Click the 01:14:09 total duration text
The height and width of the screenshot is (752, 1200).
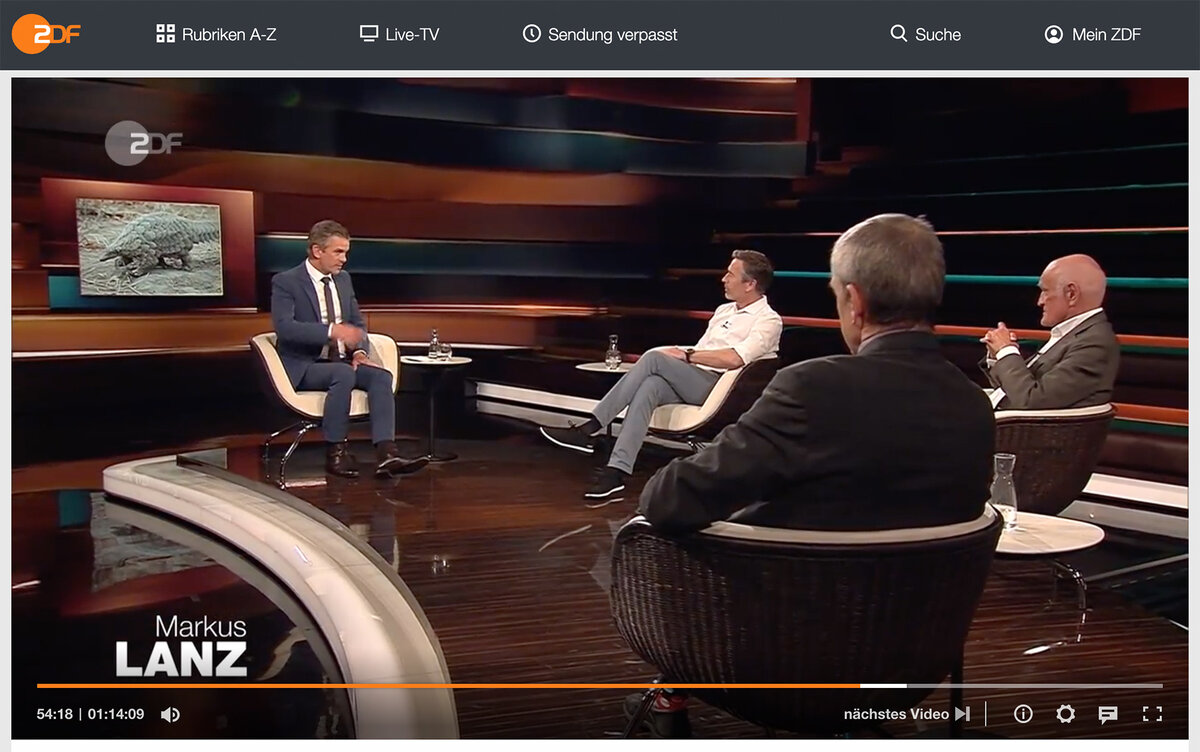pyautogui.click(x=116, y=714)
